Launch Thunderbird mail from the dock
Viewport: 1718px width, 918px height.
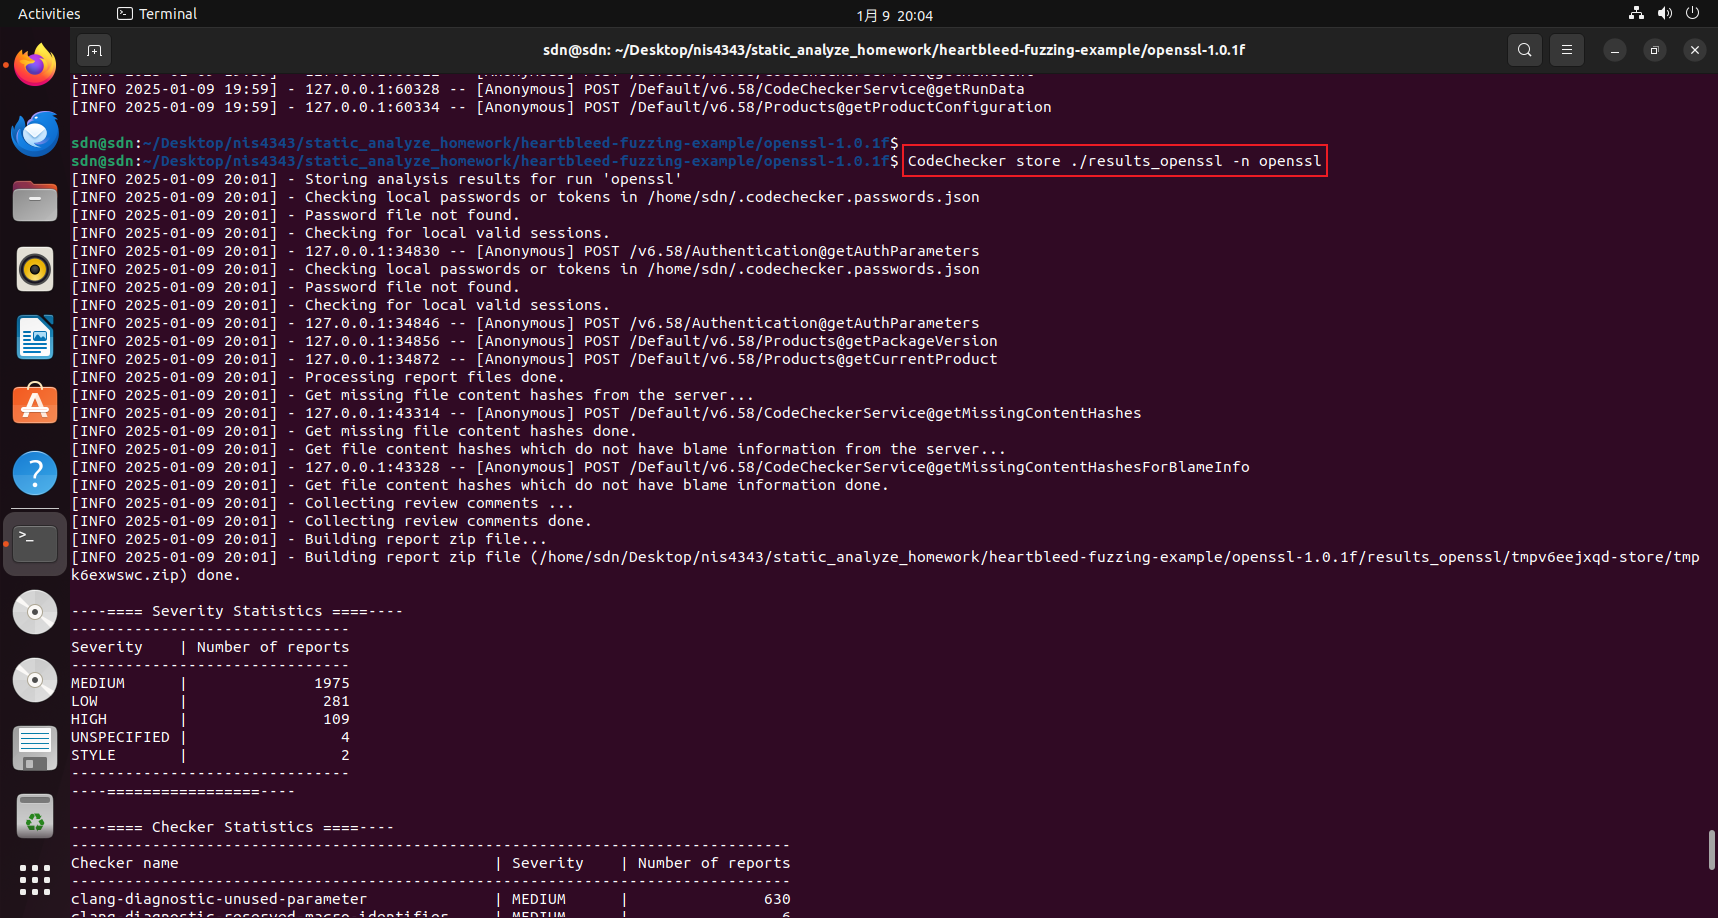click(35, 133)
